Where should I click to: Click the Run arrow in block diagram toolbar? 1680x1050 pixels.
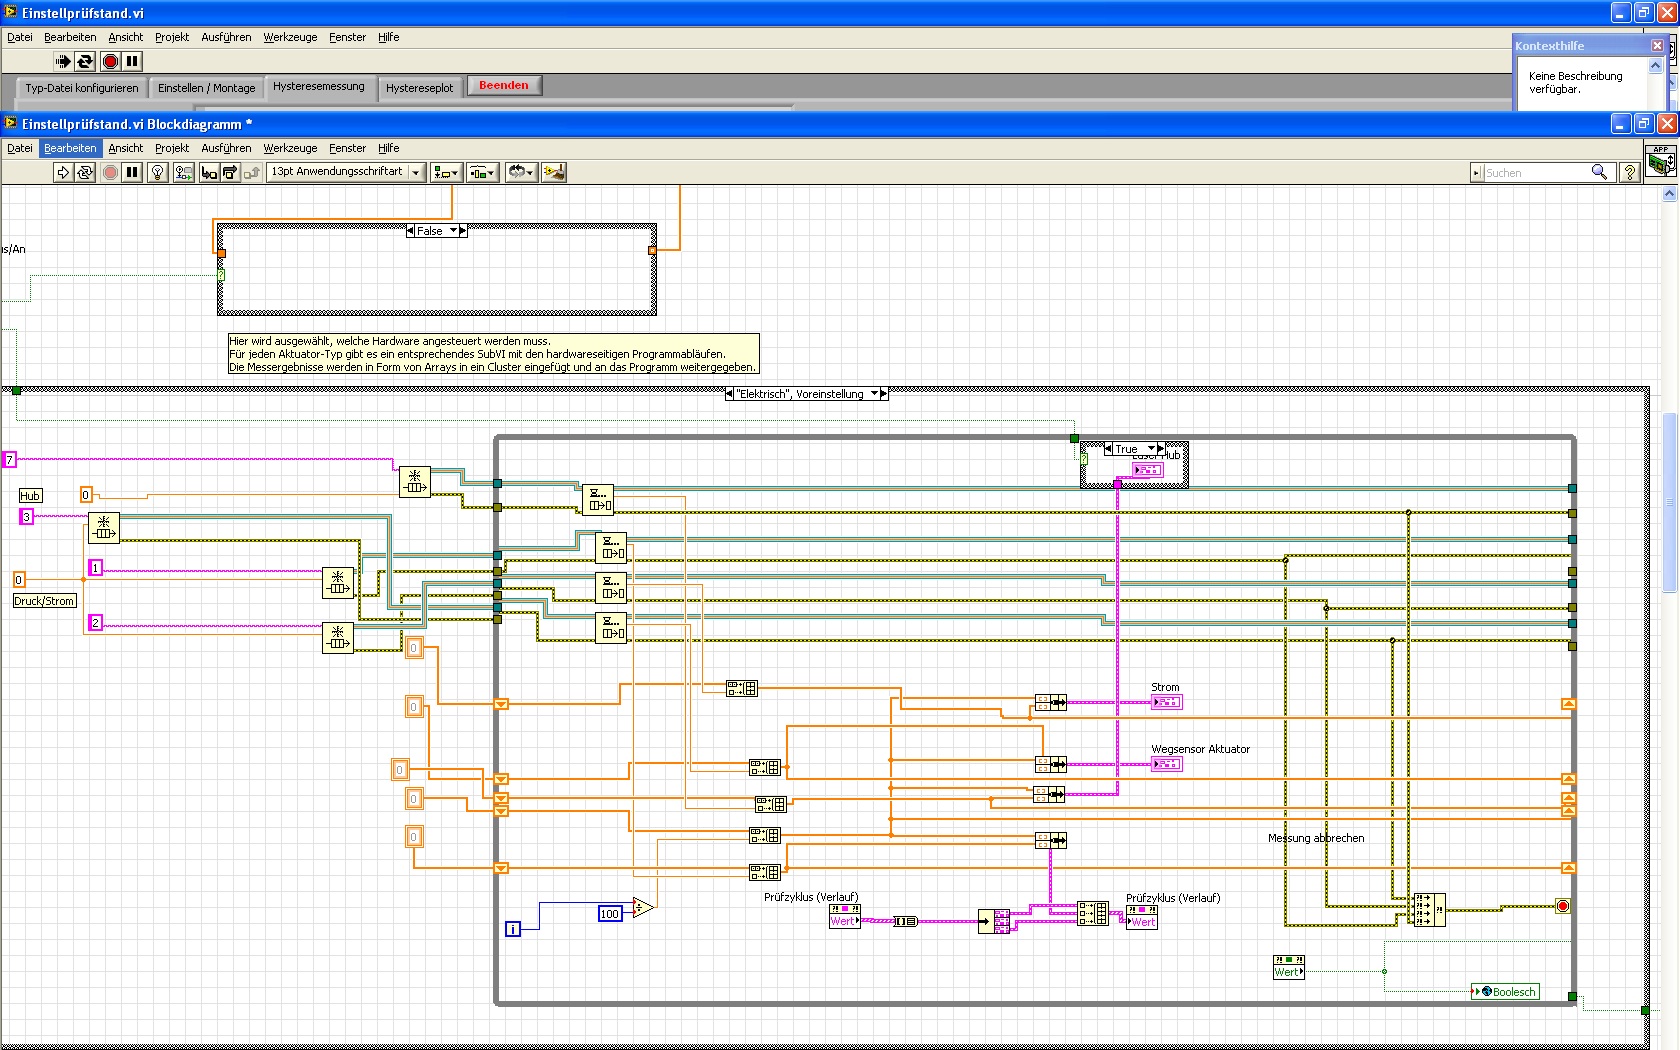(x=63, y=173)
